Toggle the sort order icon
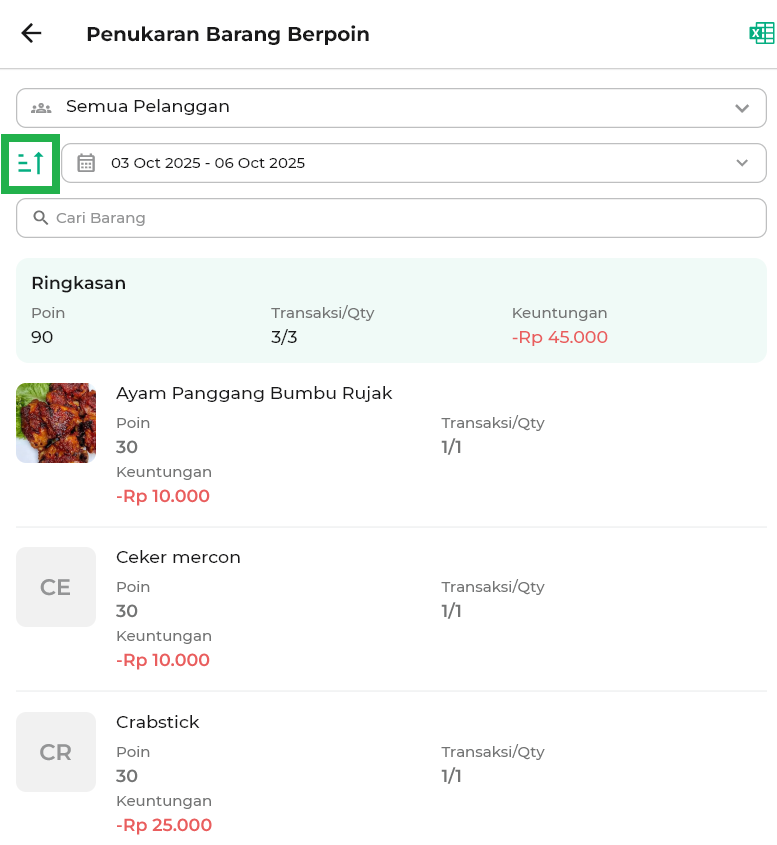 [31, 162]
